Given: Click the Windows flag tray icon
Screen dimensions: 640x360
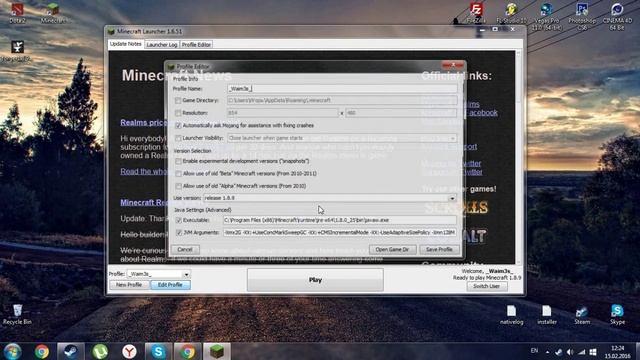Looking at the screenshot, I should coord(593,352).
